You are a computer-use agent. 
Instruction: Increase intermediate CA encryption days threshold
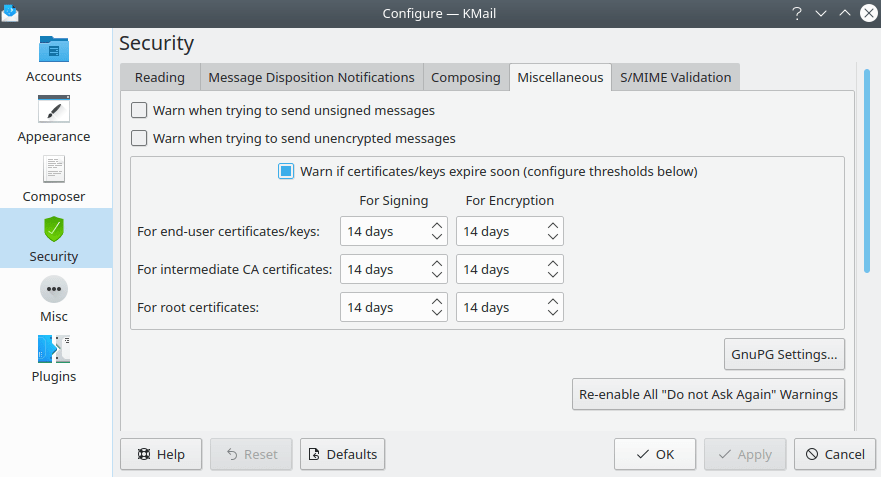coord(553,264)
